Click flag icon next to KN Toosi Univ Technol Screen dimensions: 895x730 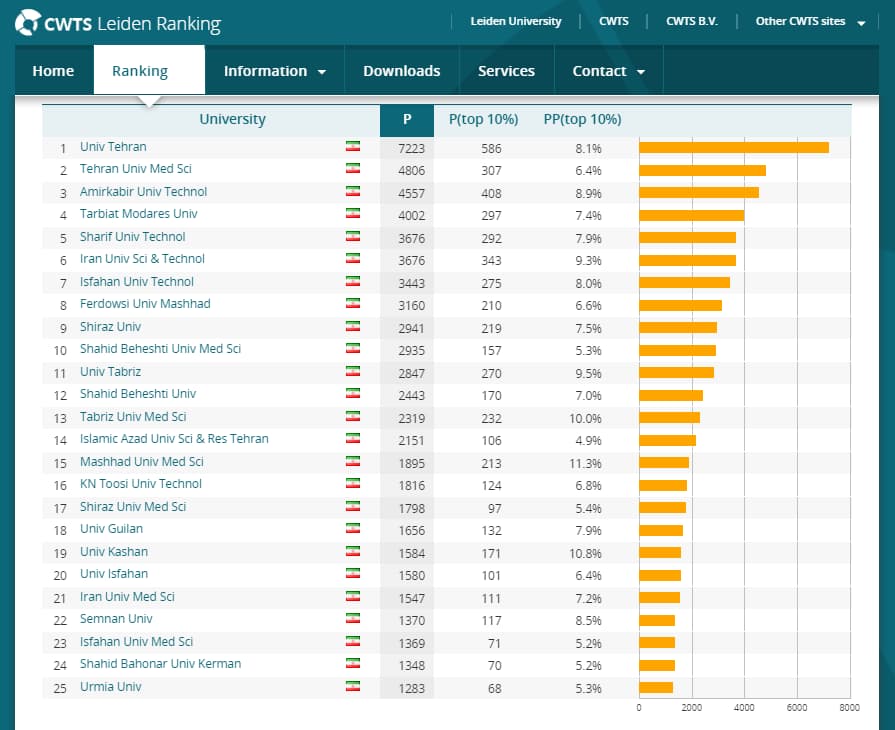pyautogui.click(x=353, y=483)
